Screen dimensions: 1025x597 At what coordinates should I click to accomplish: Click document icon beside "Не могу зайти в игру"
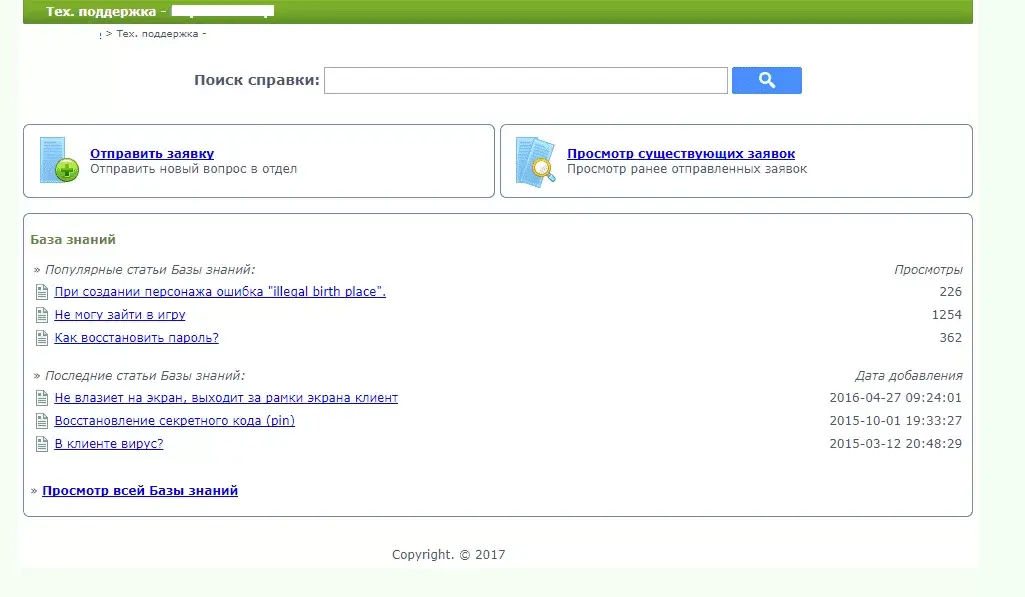(x=42, y=315)
